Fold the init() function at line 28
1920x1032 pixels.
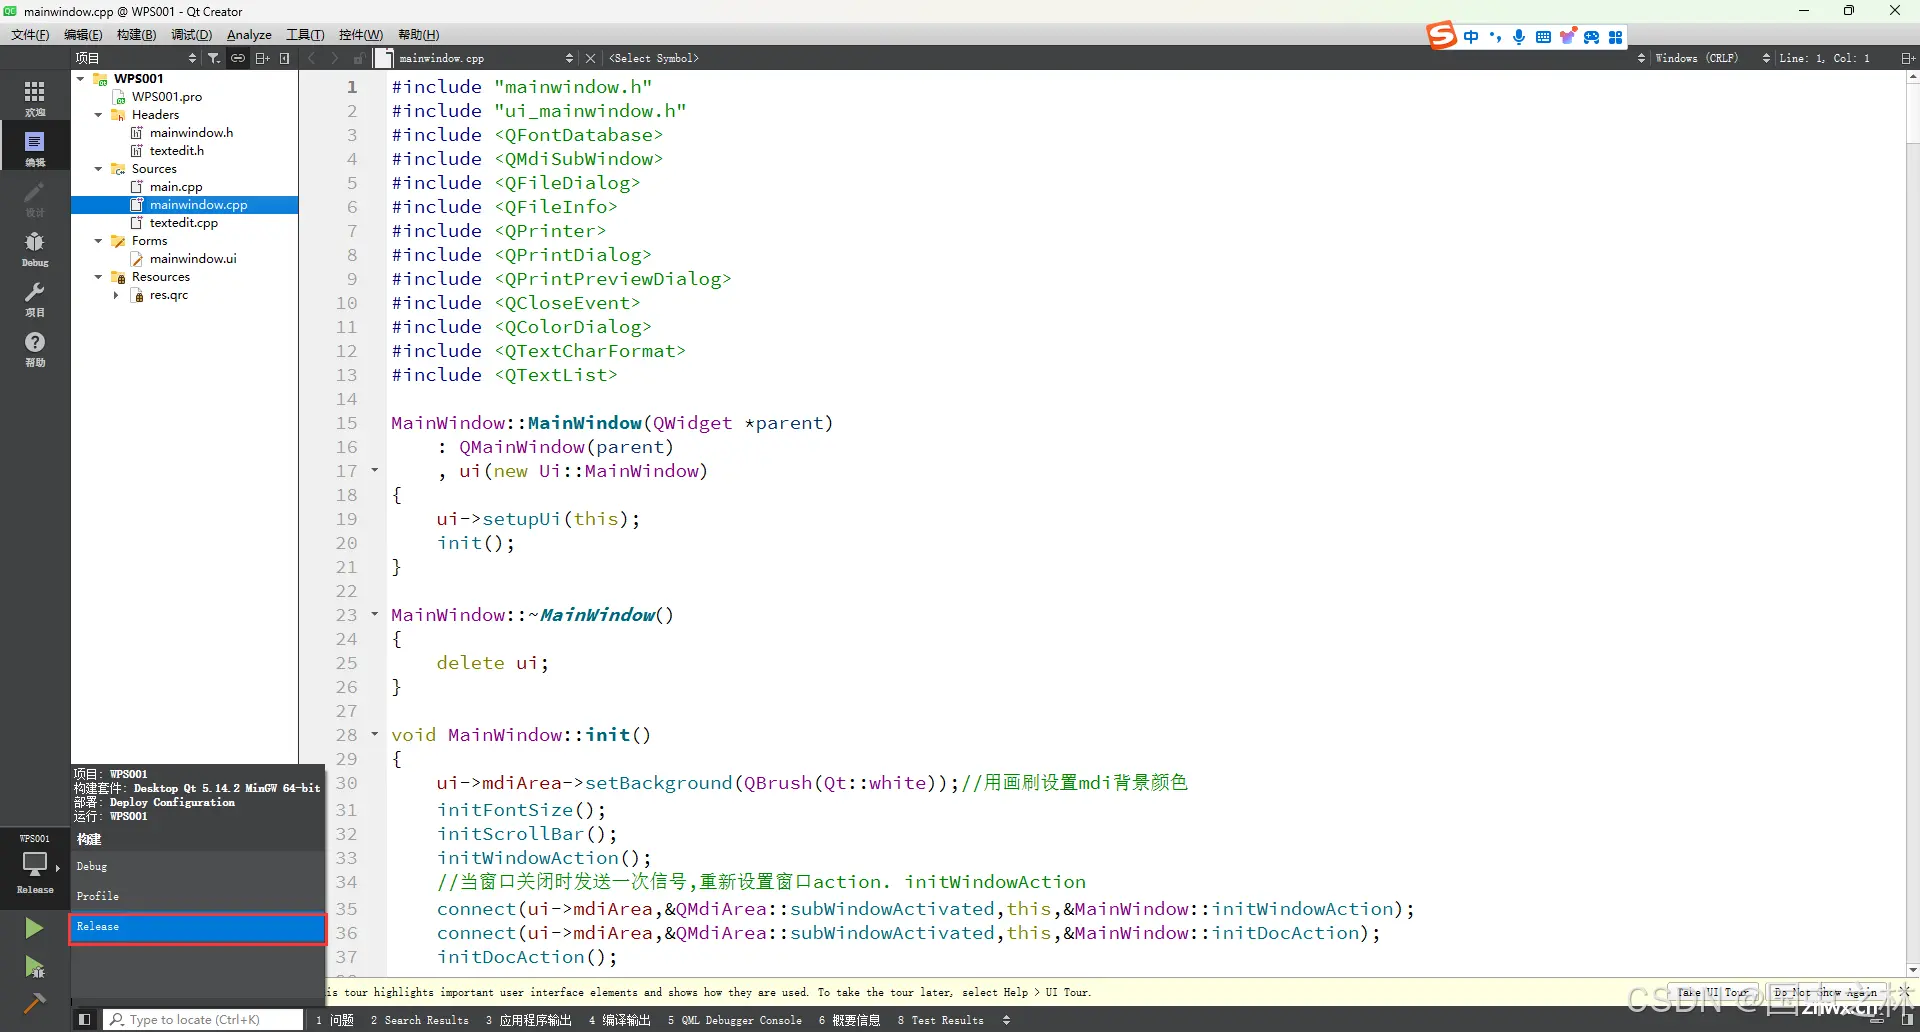(x=375, y=734)
